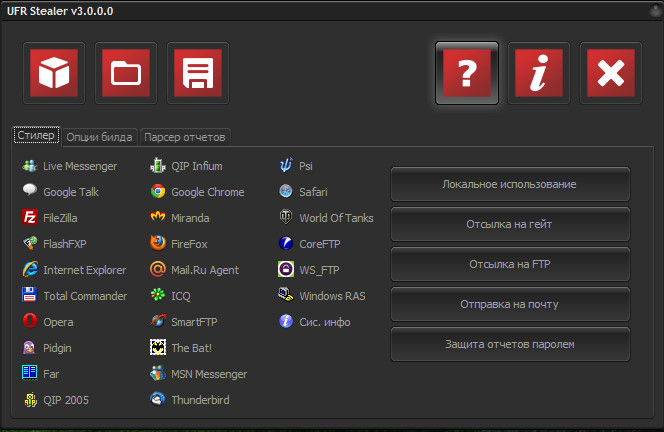The width and height of the screenshot is (664, 432).
Task: Click the red X icon button
Action: click(x=611, y=73)
